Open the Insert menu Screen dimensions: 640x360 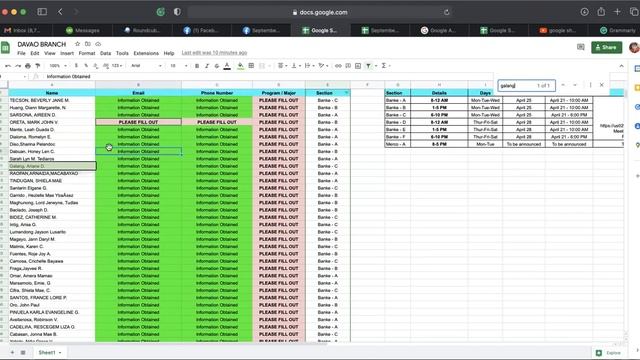tap(67, 53)
